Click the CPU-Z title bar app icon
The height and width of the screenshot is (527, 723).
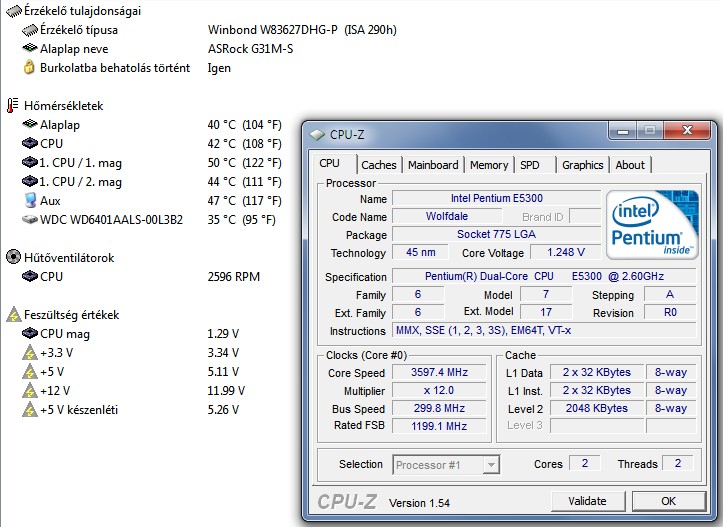point(317,135)
